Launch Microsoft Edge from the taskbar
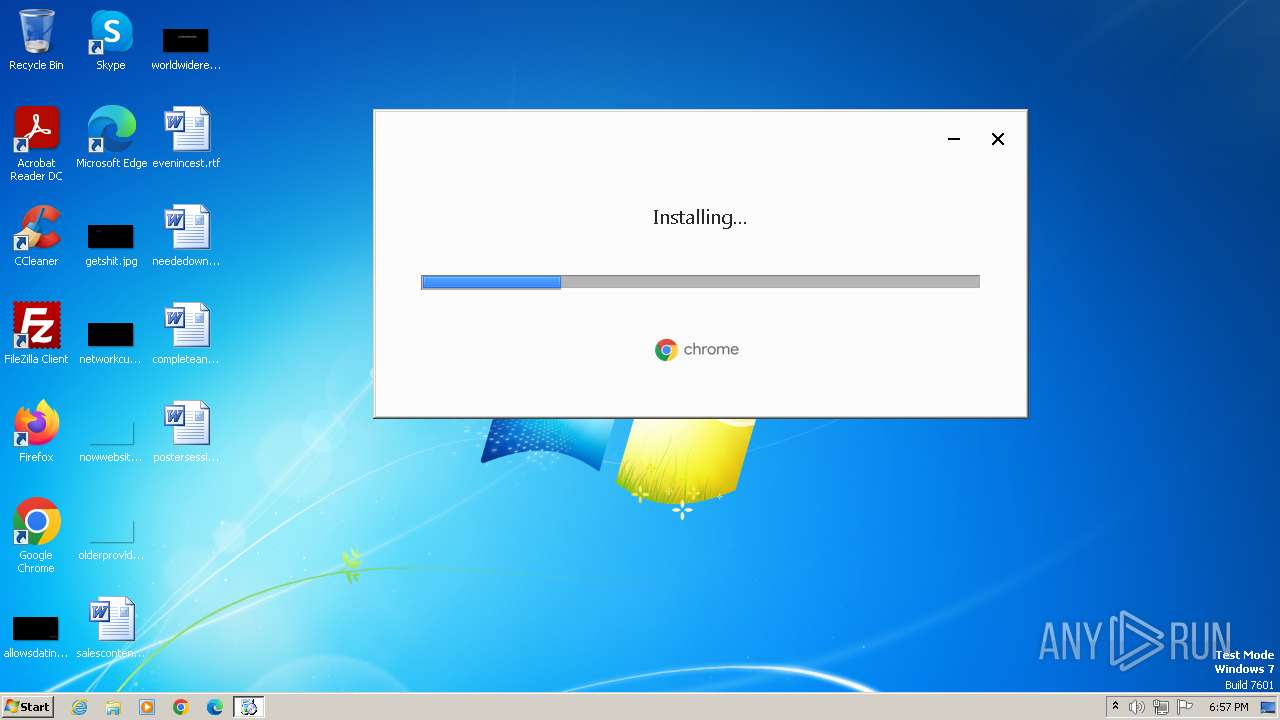The width and height of the screenshot is (1280, 720). click(x=215, y=707)
